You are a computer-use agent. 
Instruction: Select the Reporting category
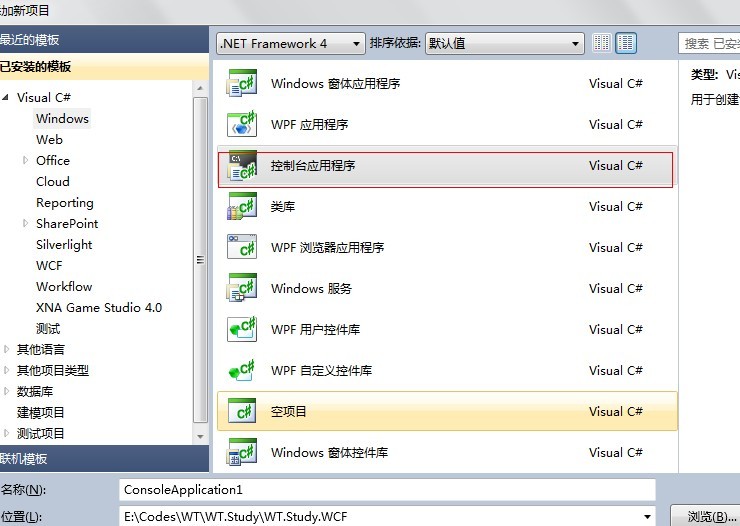click(65, 203)
